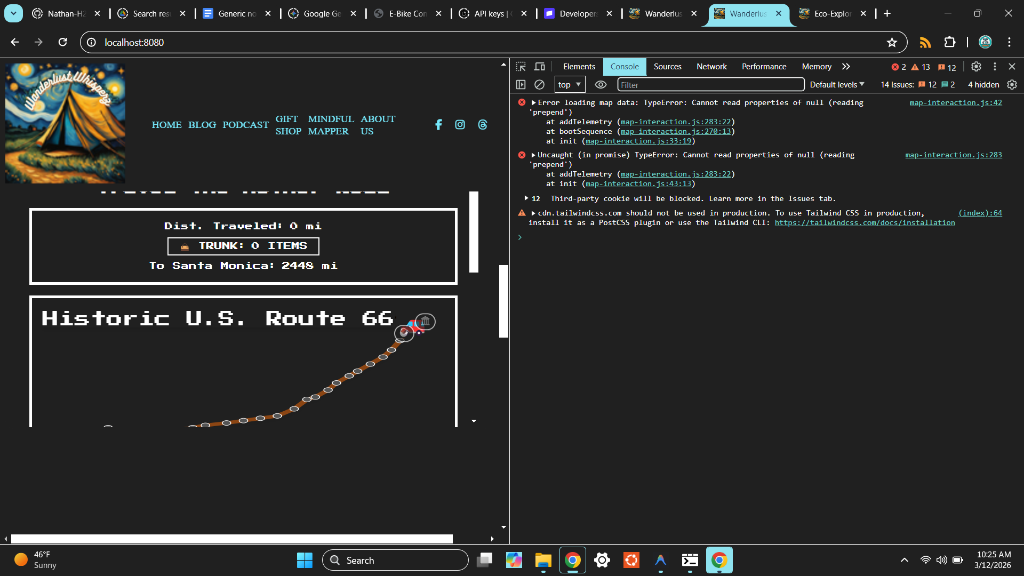1024x576 pixels.
Task: Clear console with the ban icon
Action: 539,85
